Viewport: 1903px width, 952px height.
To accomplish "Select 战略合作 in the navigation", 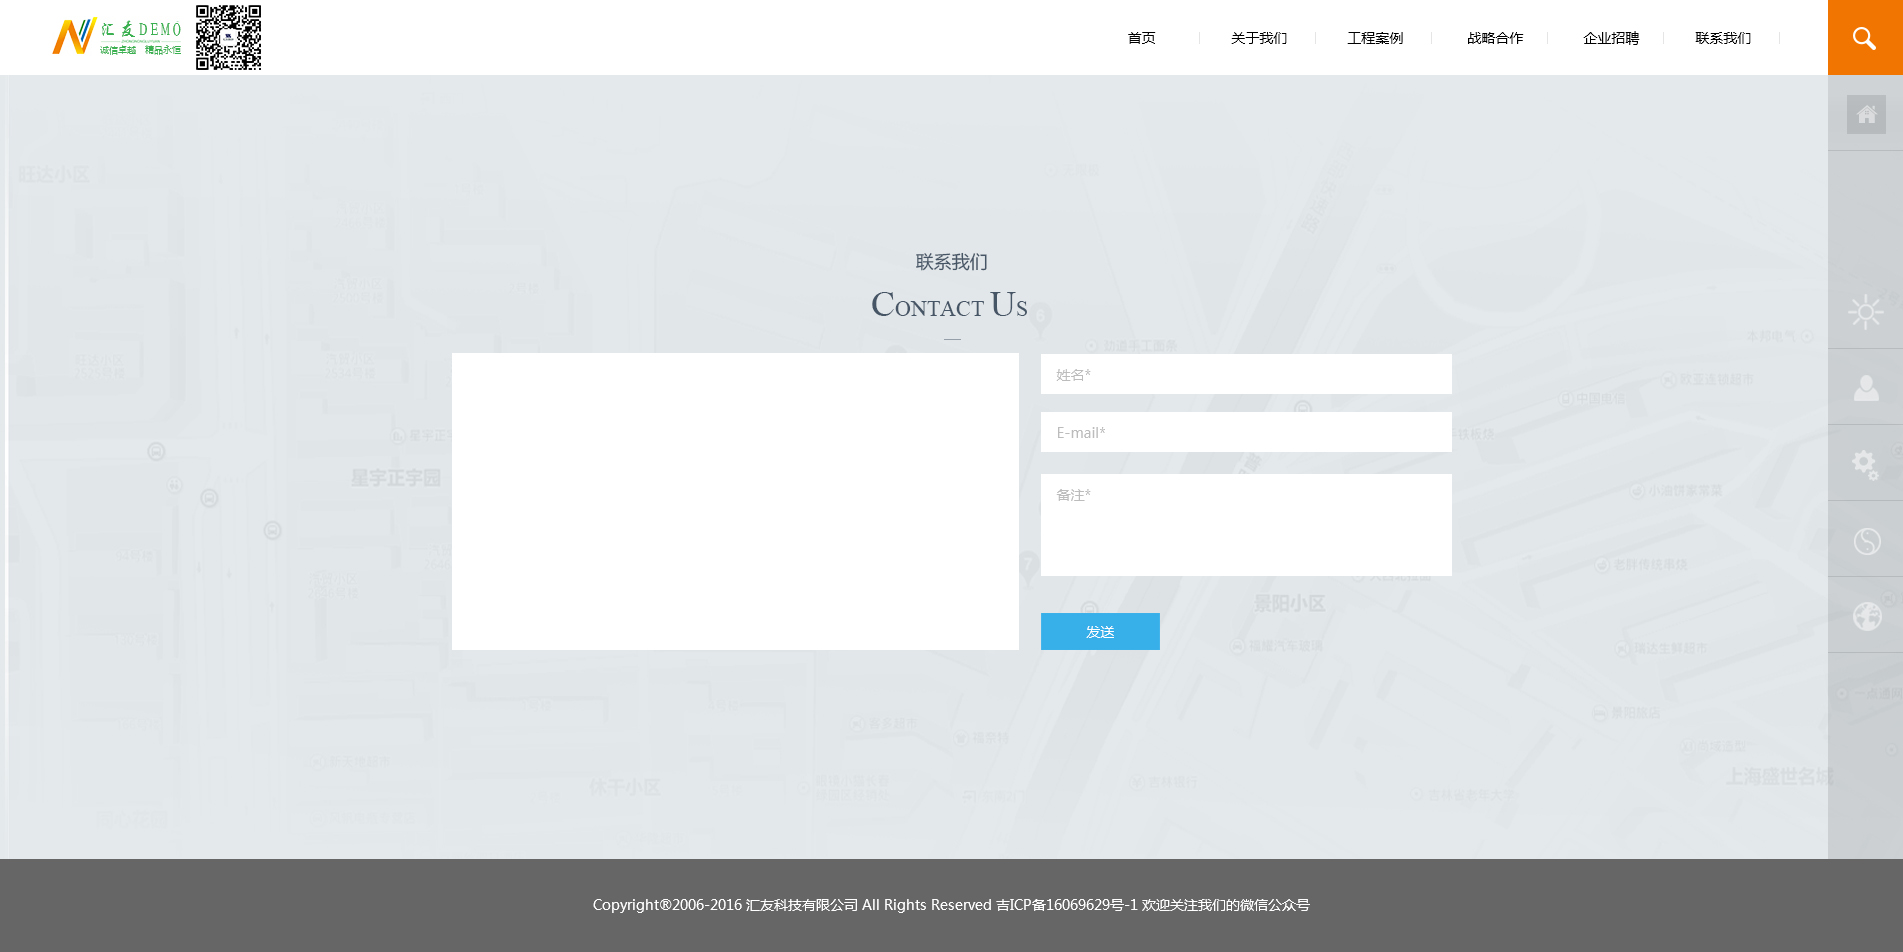I will click(1494, 38).
